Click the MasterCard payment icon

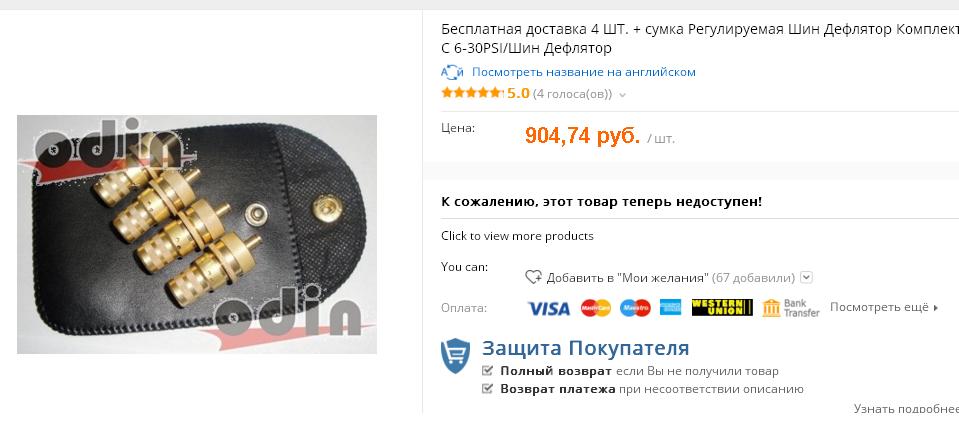coord(596,308)
